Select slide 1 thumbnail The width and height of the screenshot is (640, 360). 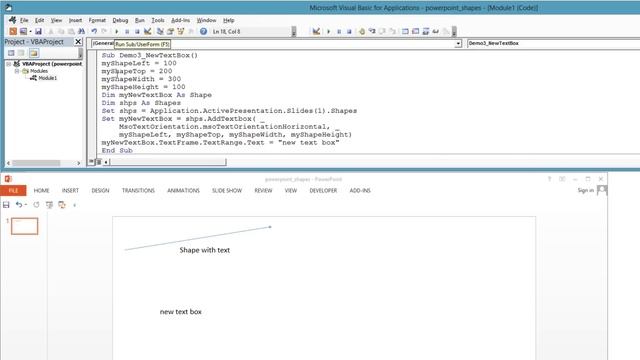pyautogui.click(x=24, y=226)
